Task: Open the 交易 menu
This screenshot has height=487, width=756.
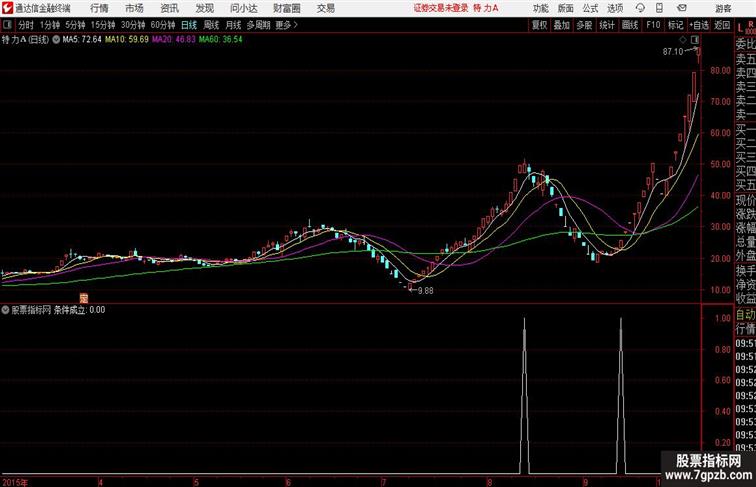Action: (325, 8)
